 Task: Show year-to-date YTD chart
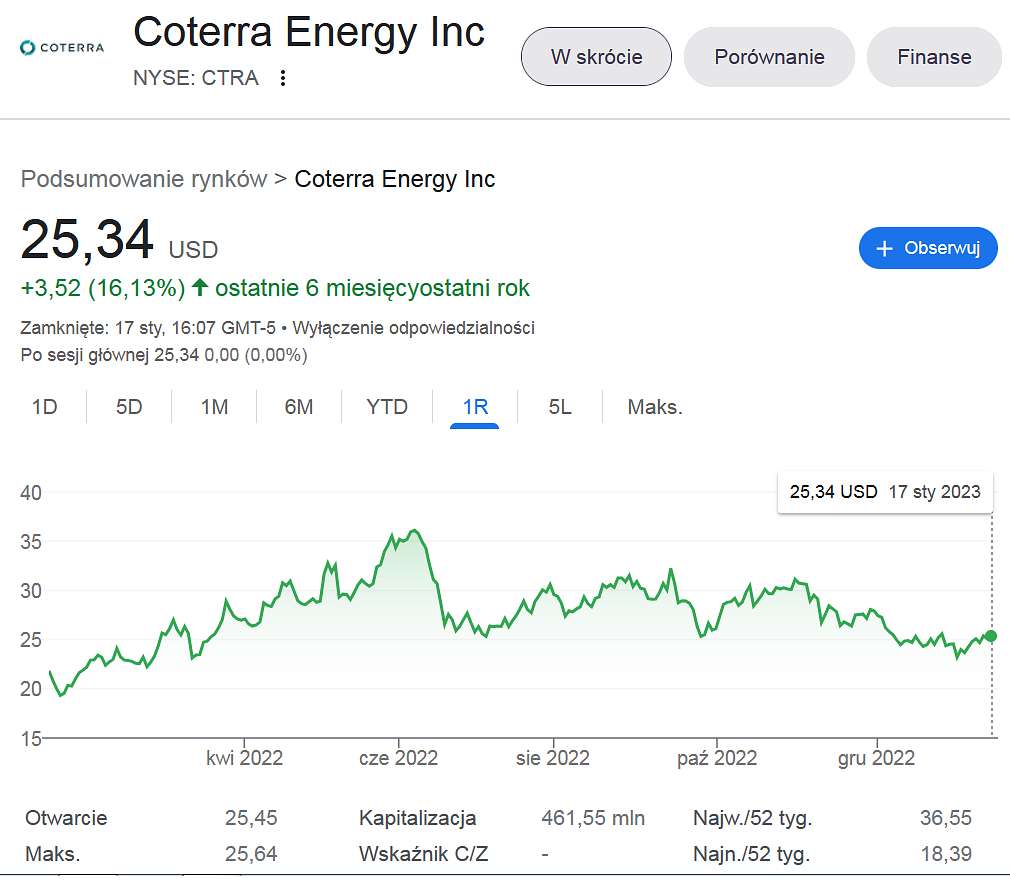point(387,407)
